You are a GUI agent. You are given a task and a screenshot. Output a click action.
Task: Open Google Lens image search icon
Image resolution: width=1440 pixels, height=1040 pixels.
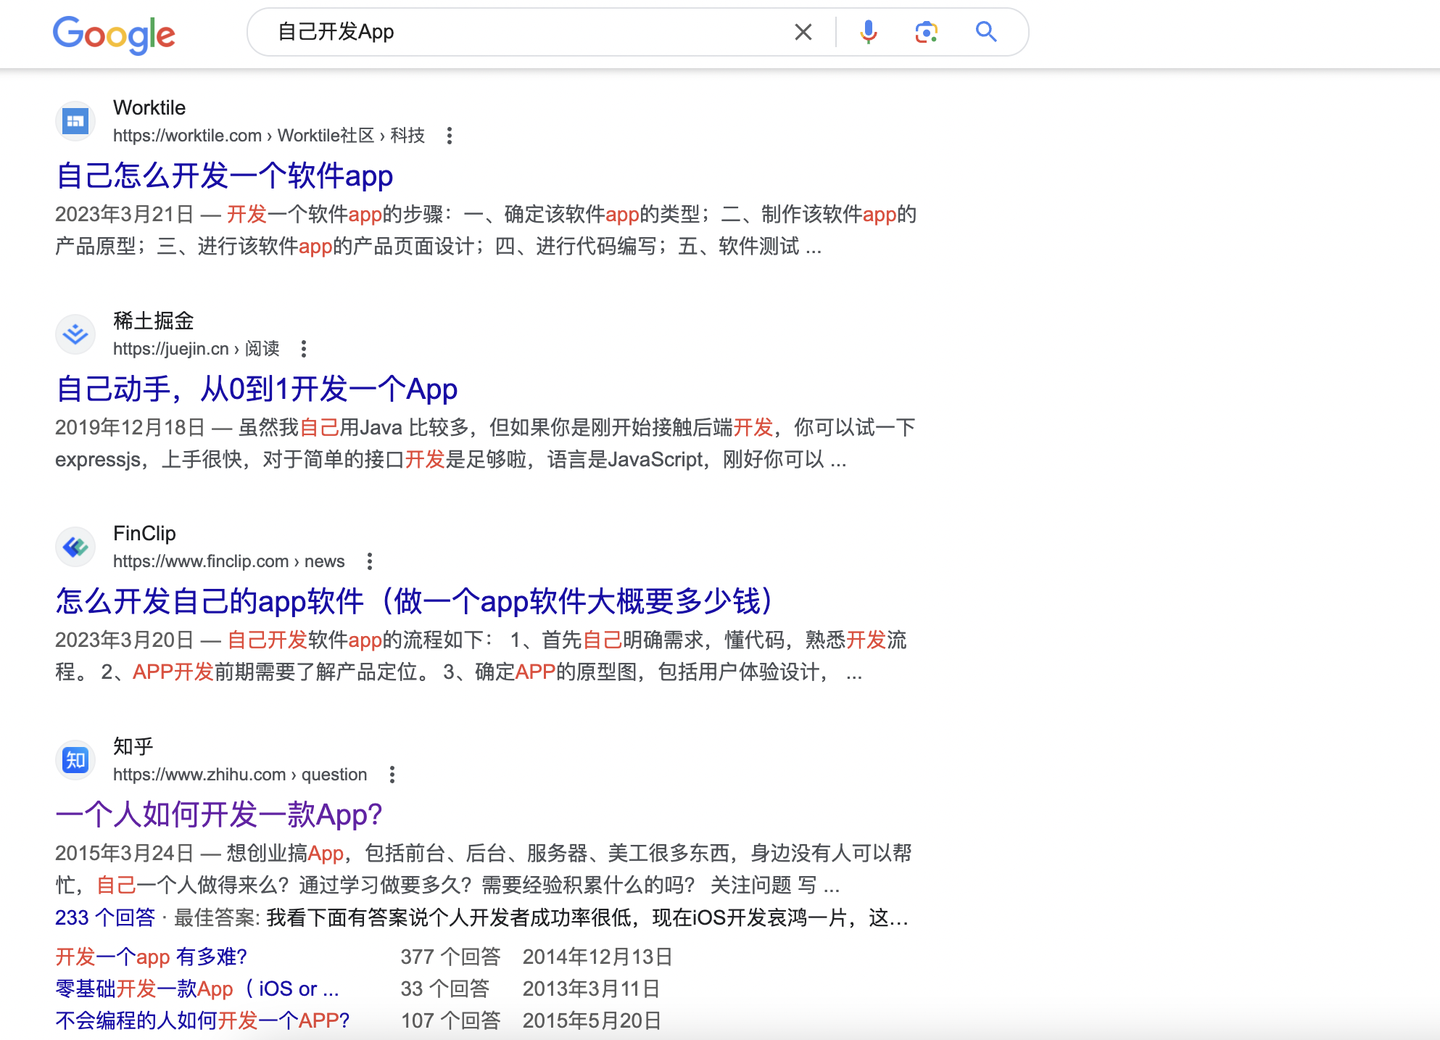pos(926,32)
